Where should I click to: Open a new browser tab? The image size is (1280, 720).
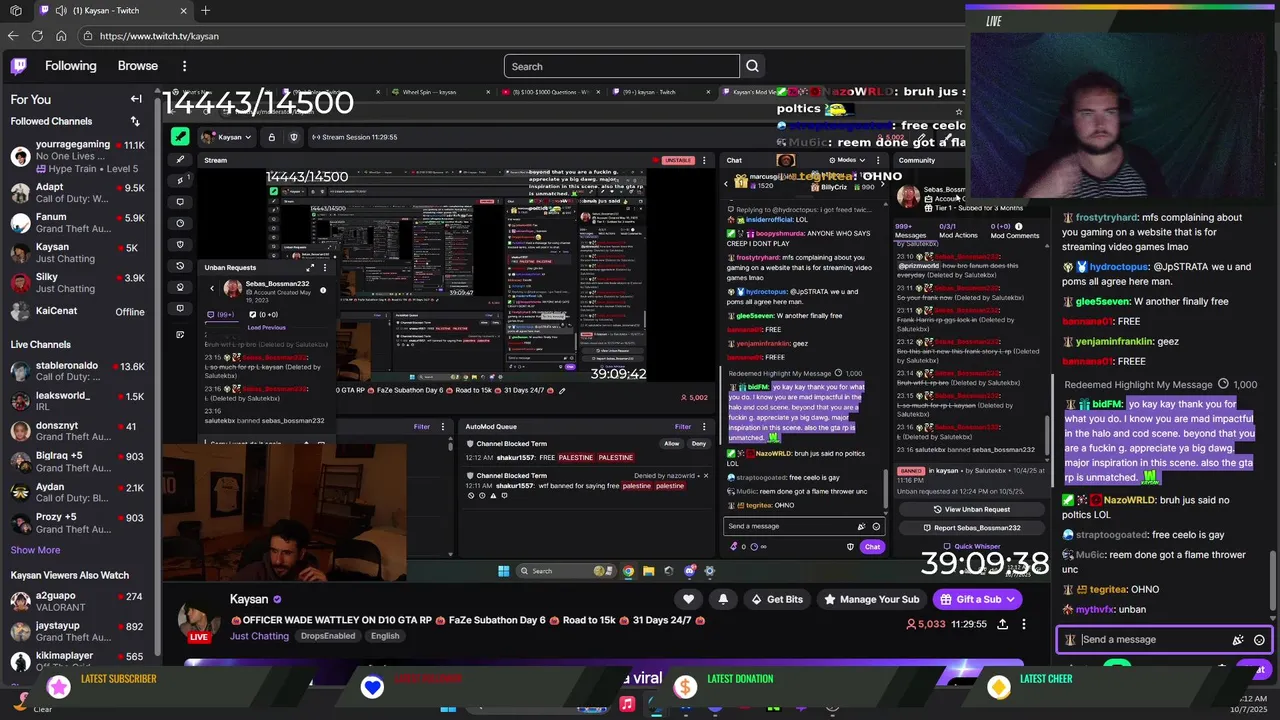click(x=205, y=10)
